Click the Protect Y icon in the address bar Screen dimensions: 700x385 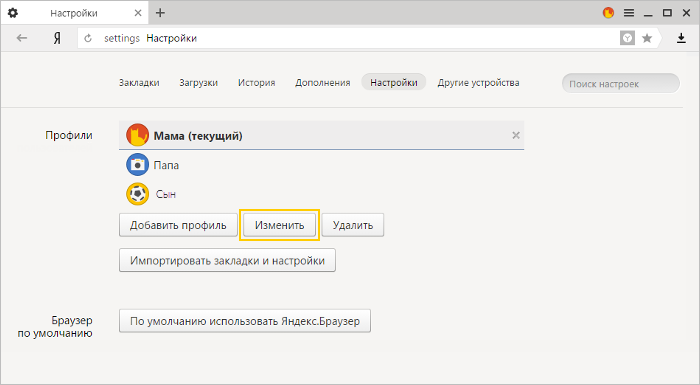pos(627,38)
